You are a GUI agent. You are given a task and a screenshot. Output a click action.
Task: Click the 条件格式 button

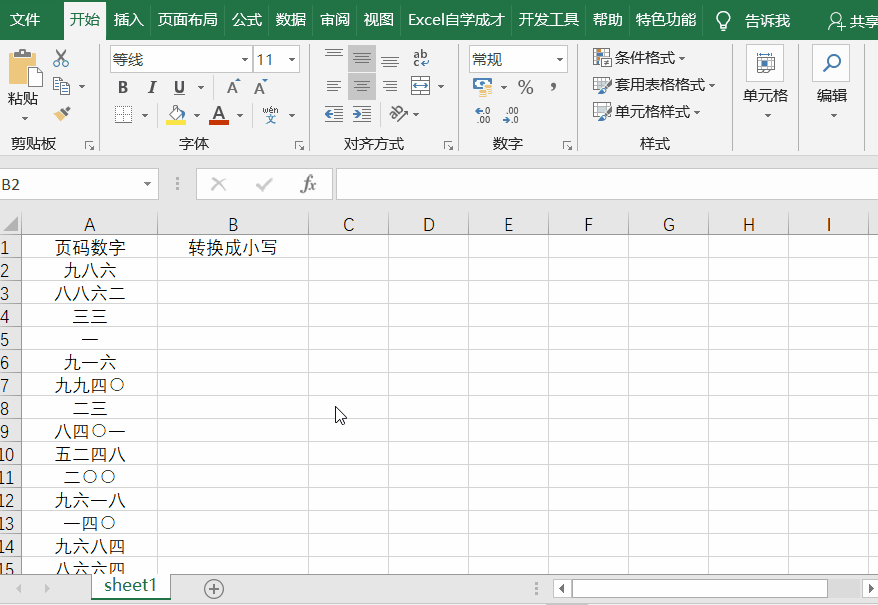coord(640,57)
